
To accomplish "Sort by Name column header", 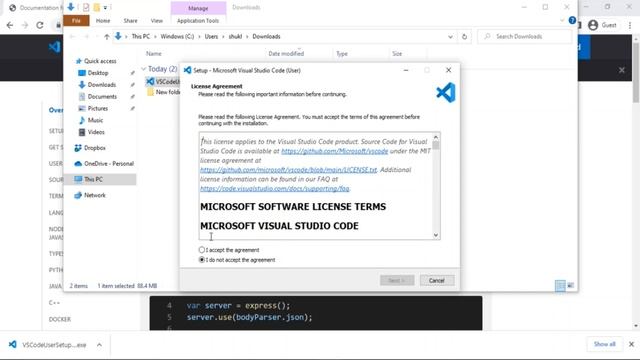I will [x=153, y=53].
